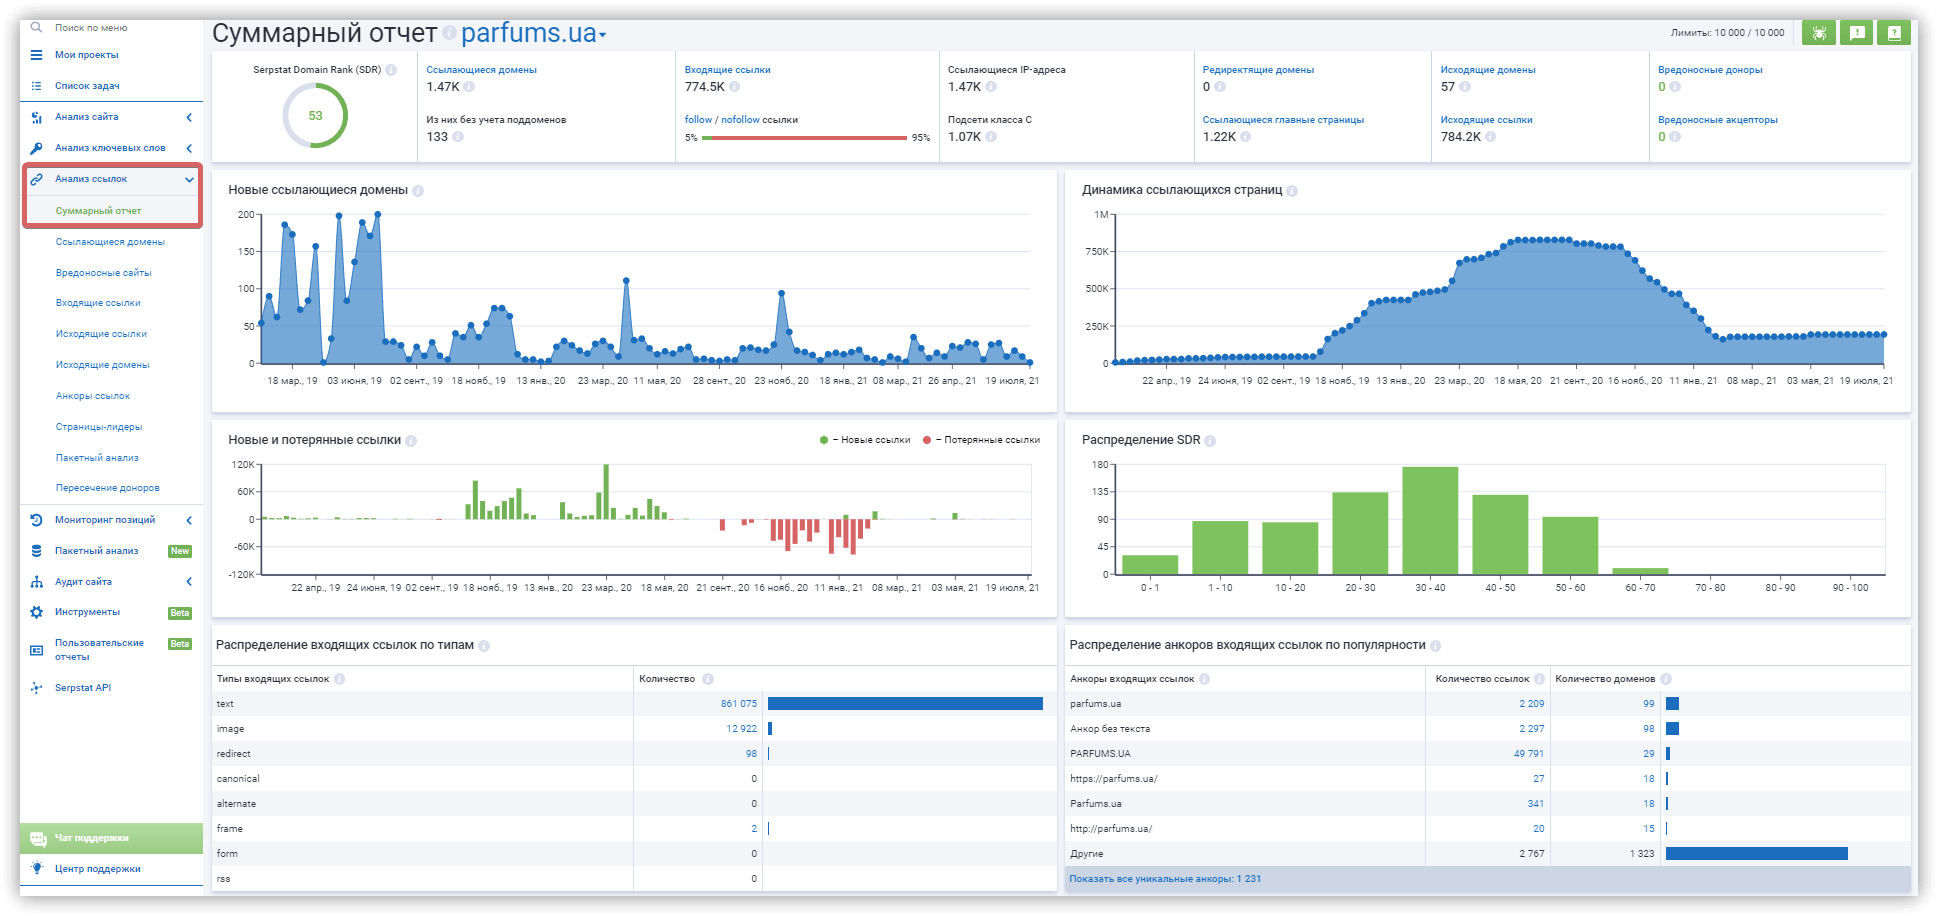Viewport: 1938px width, 916px height.
Task: Toggle the Потерянные ссылки legend series
Action: click(x=981, y=440)
